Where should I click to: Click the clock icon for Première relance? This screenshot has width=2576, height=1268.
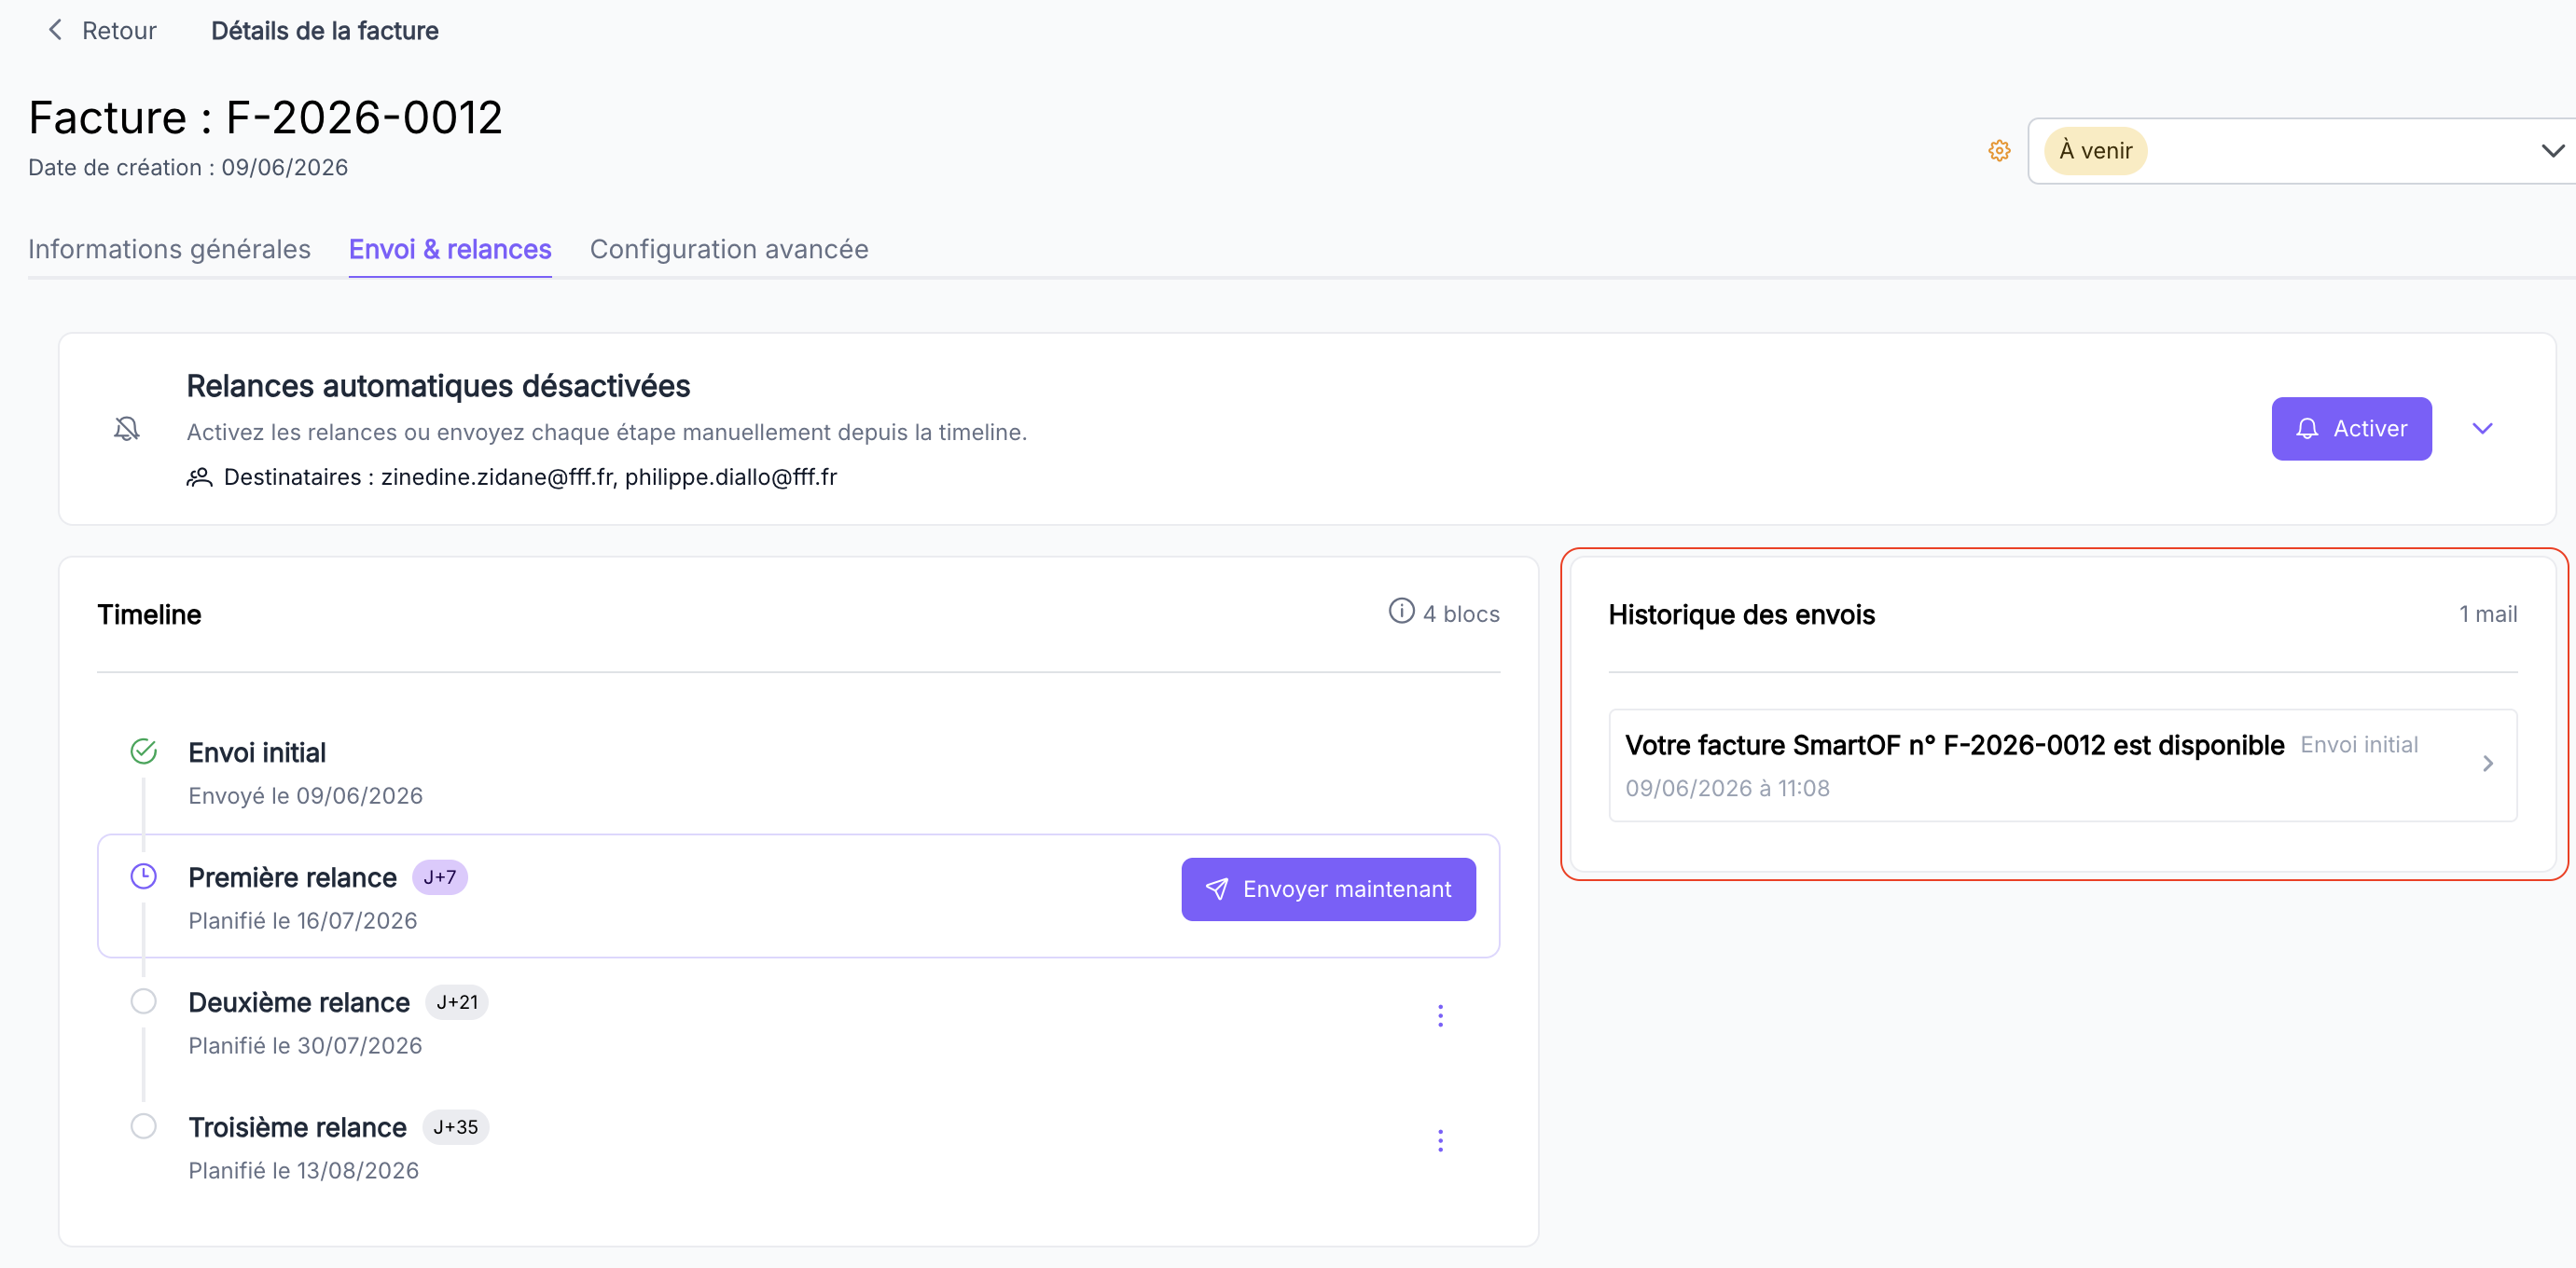(x=144, y=876)
